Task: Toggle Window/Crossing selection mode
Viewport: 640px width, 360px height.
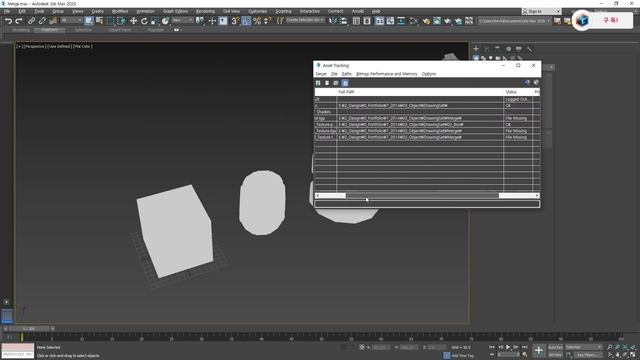Action: click(121, 21)
